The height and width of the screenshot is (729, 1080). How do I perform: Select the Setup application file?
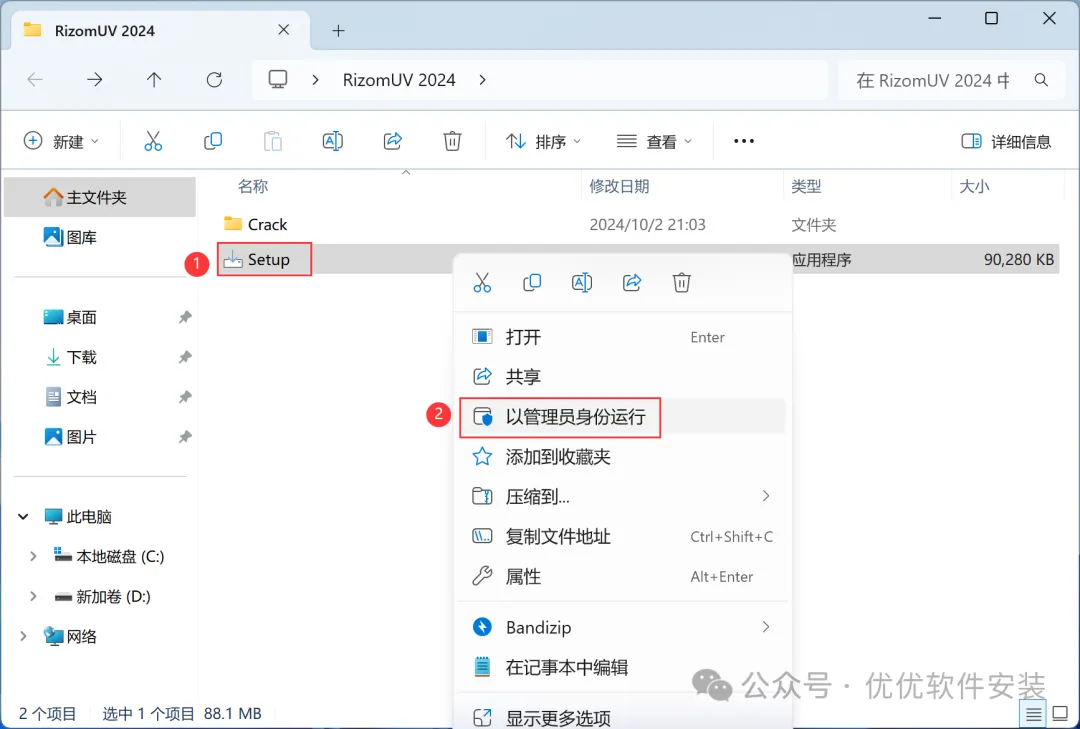[x=264, y=259]
